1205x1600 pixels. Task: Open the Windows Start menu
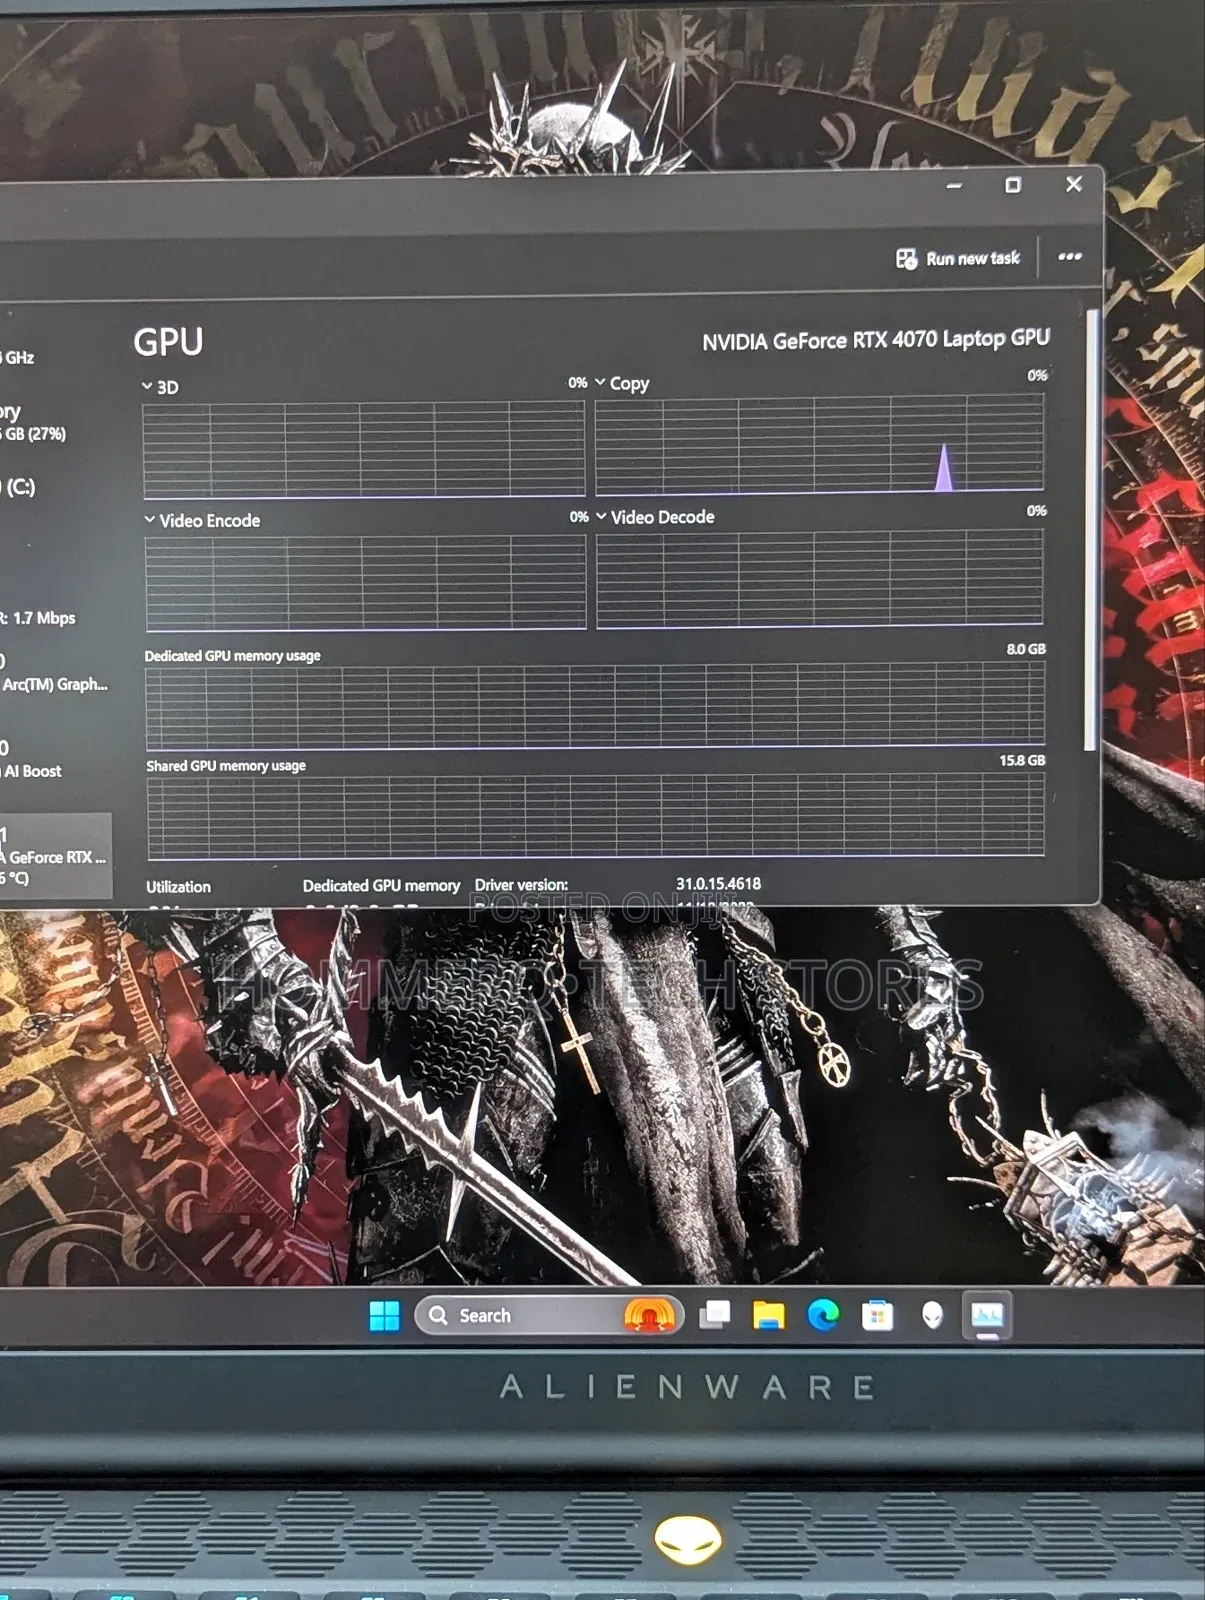pyautogui.click(x=384, y=1316)
